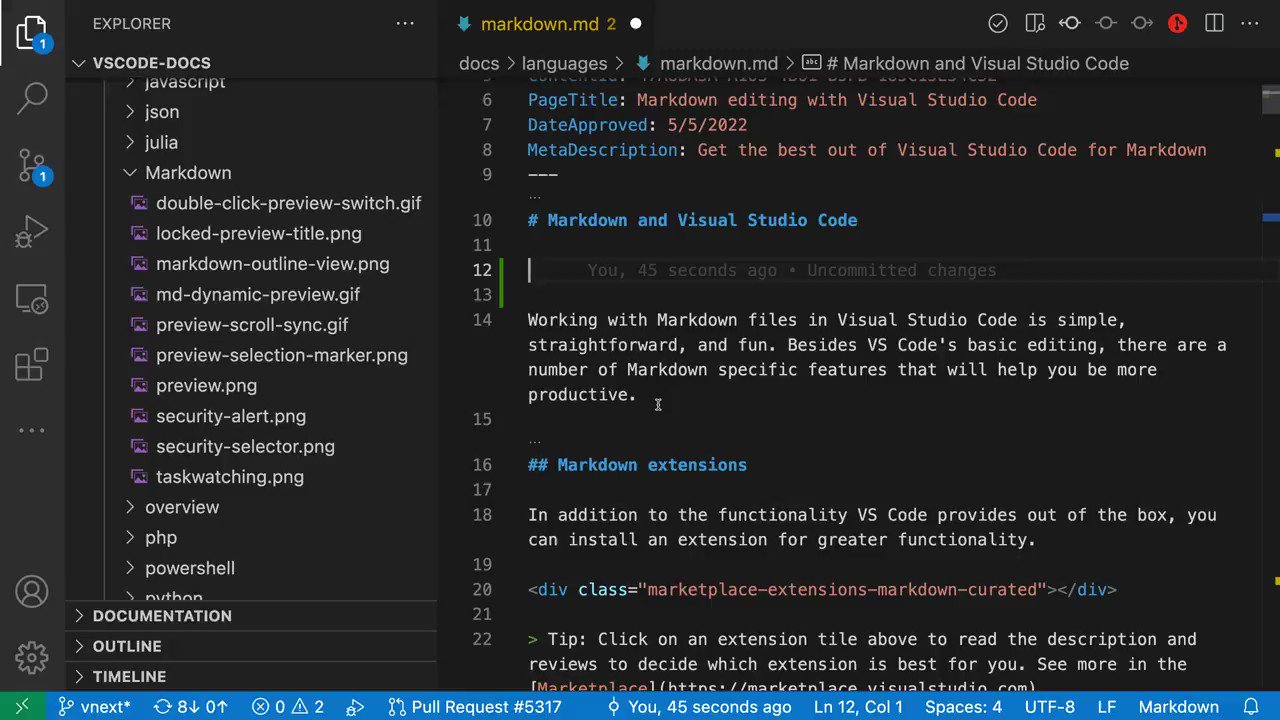Click the errors and warnings status item
This screenshot has height=720, width=1280.
click(x=288, y=706)
